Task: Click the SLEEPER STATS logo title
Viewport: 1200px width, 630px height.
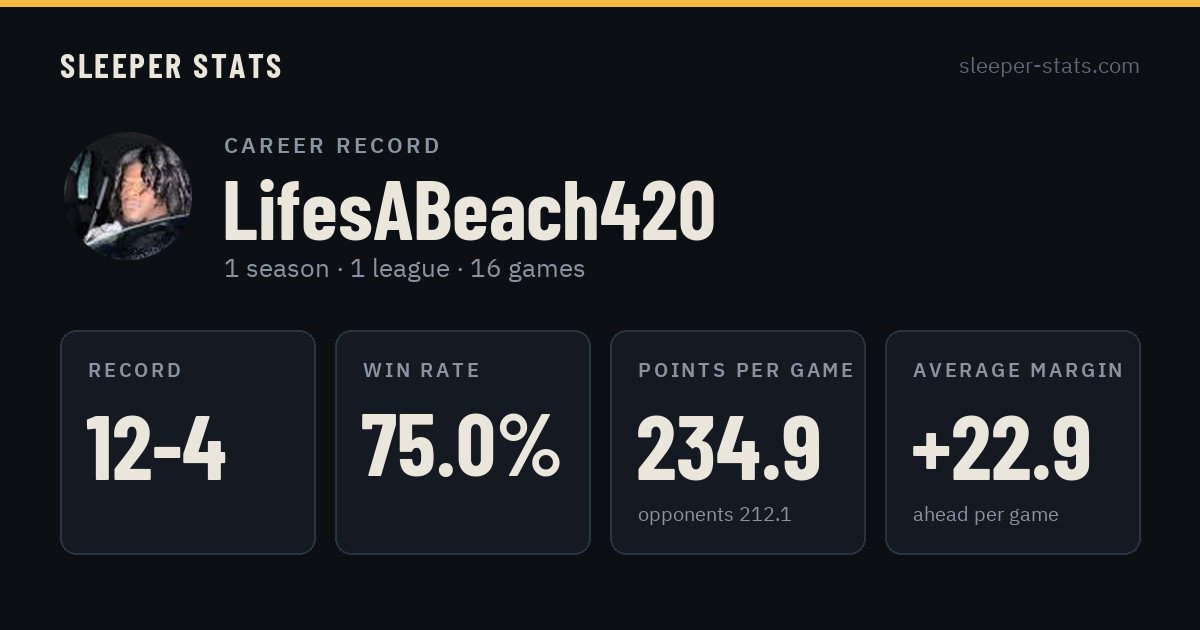Action: pos(171,66)
